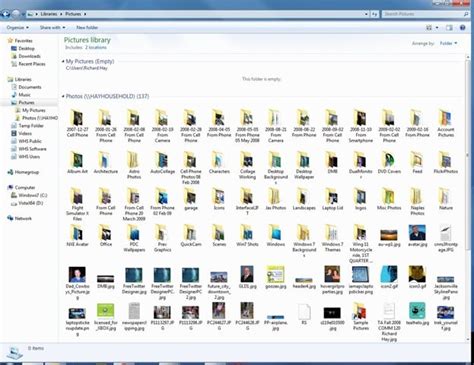This screenshot has height=365, width=474.
Task: Select the Characters folder
Action: pos(219,163)
